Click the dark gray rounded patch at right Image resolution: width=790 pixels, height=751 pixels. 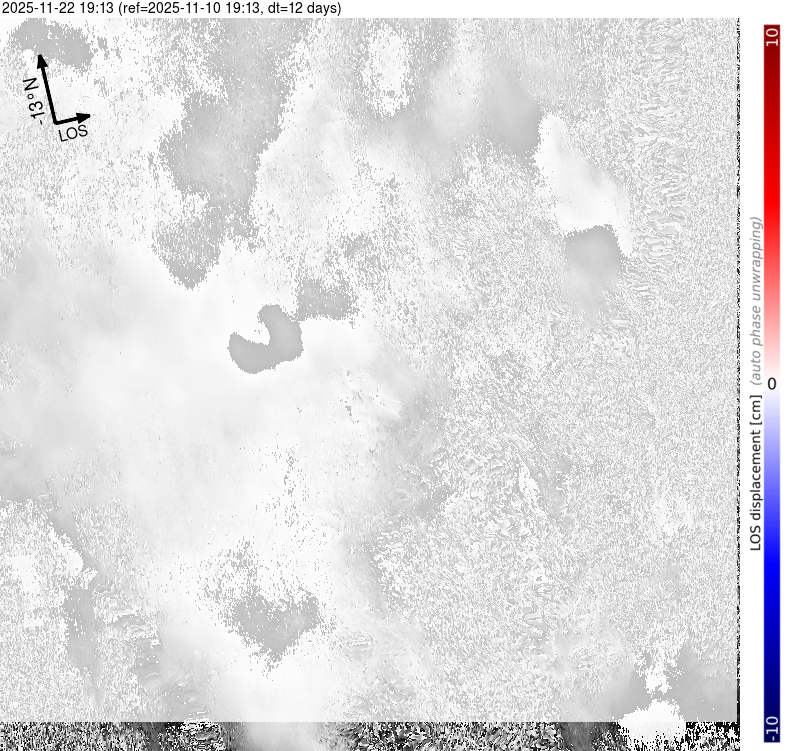coord(593,260)
